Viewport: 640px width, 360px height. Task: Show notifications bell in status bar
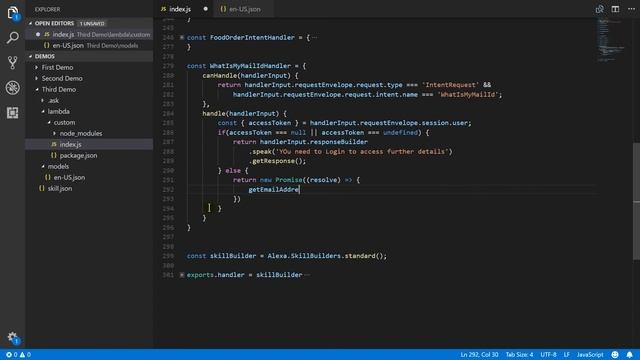[x=629, y=355]
